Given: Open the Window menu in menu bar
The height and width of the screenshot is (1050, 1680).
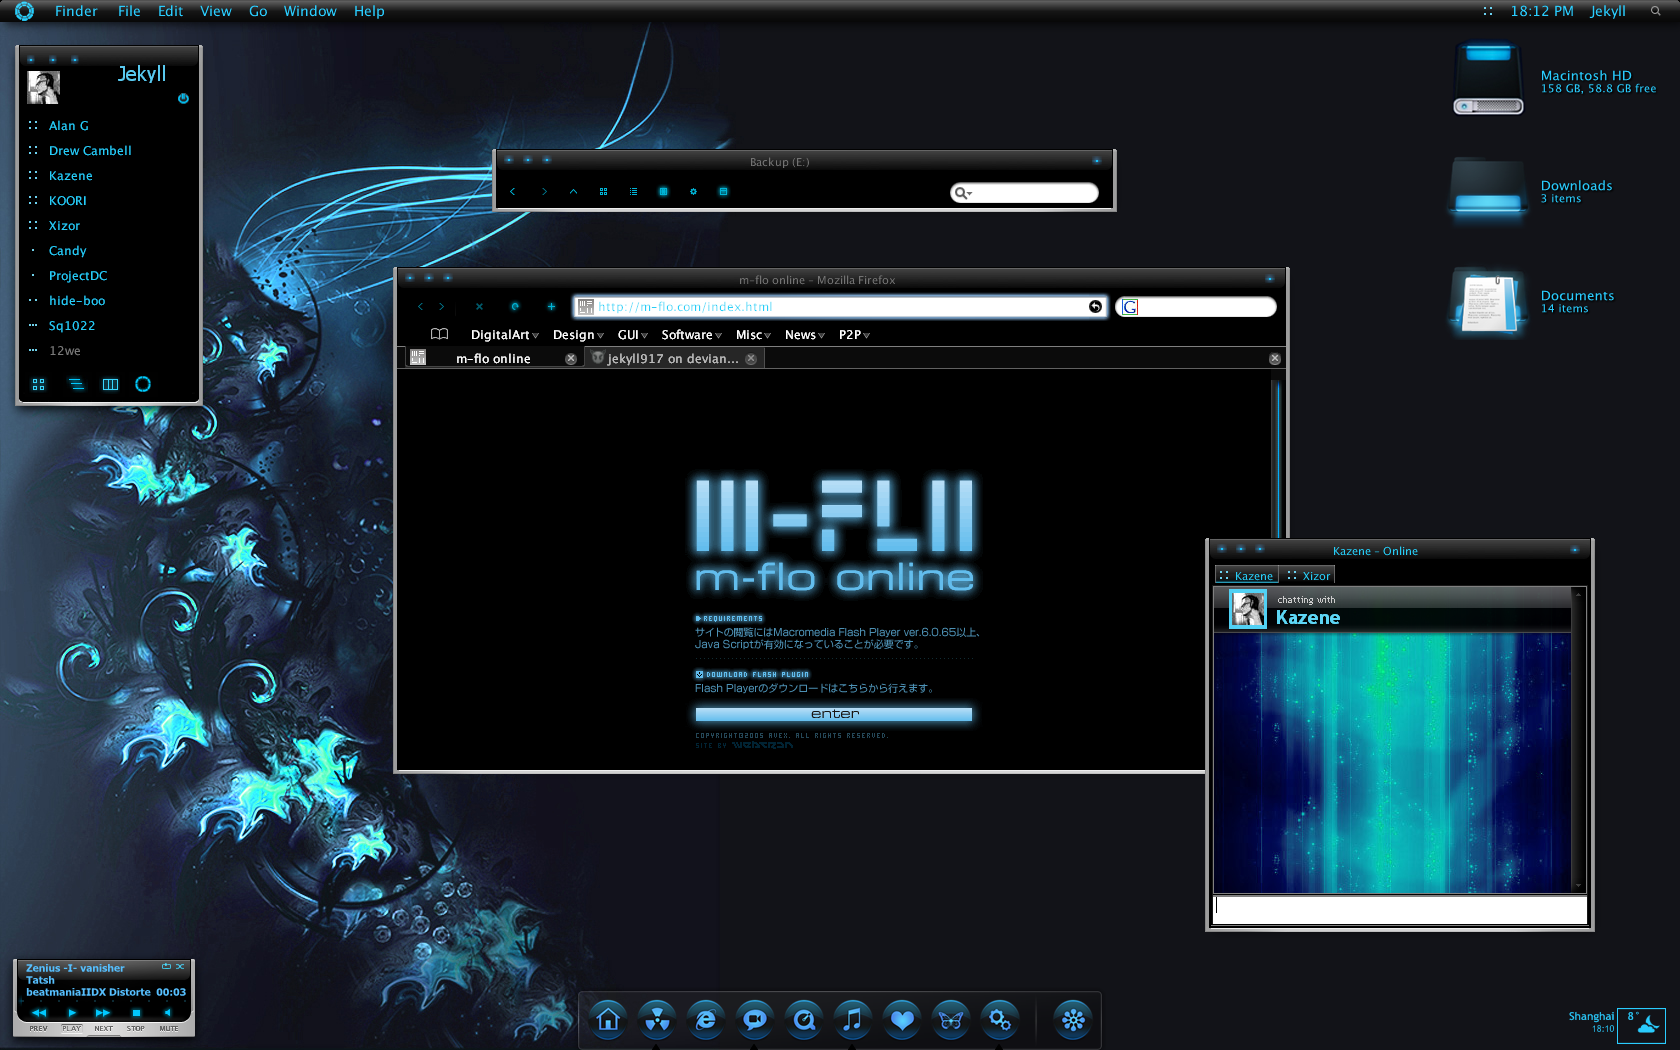Looking at the screenshot, I should [310, 11].
